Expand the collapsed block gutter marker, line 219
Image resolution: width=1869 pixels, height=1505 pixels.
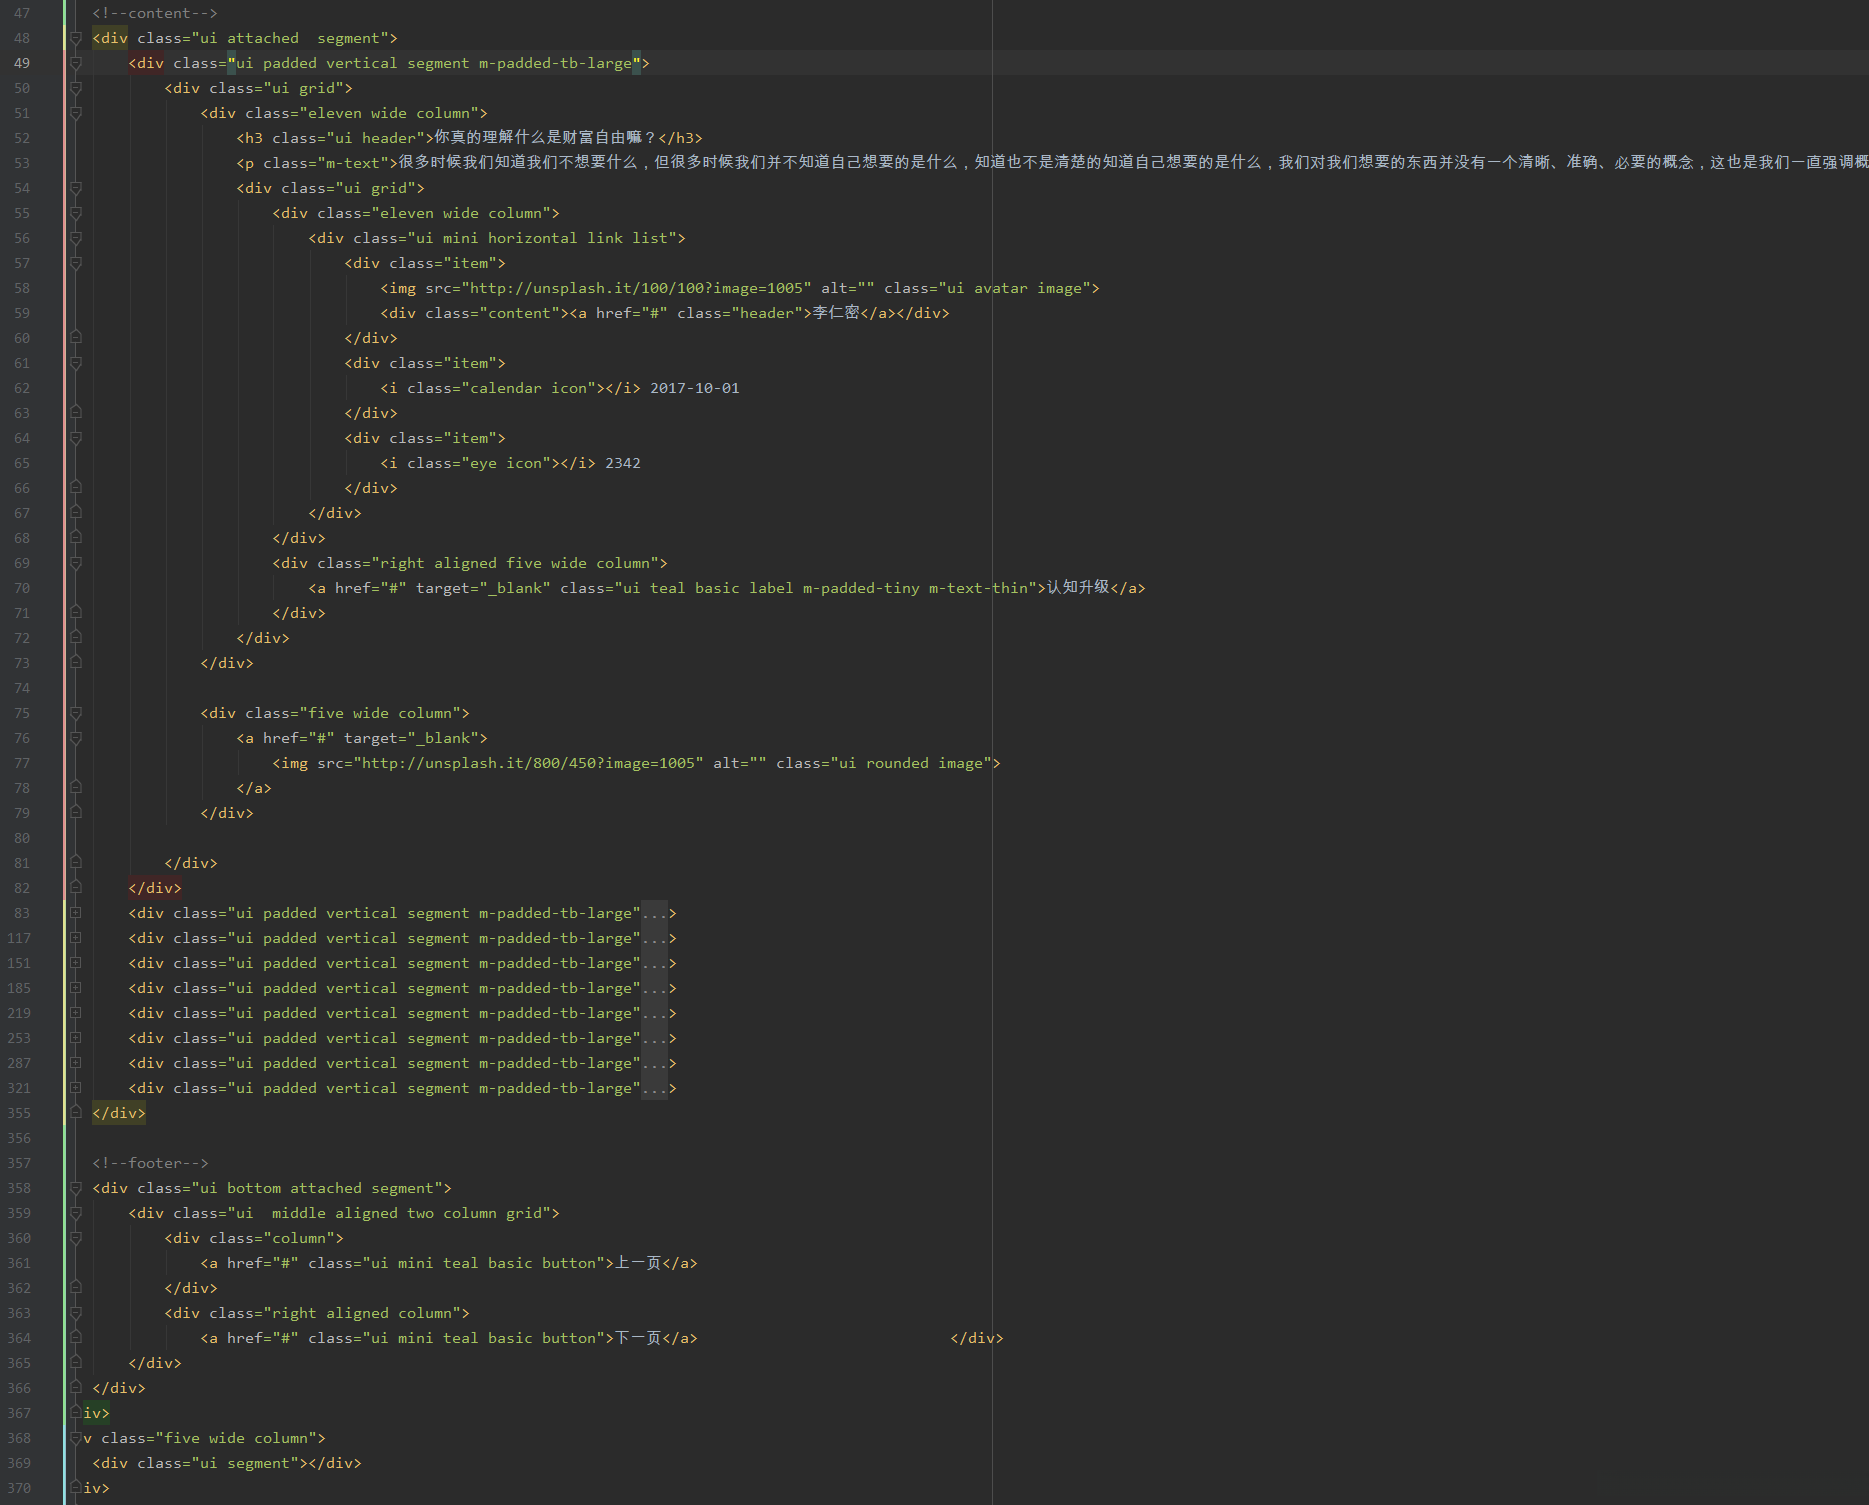coord(76,1013)
